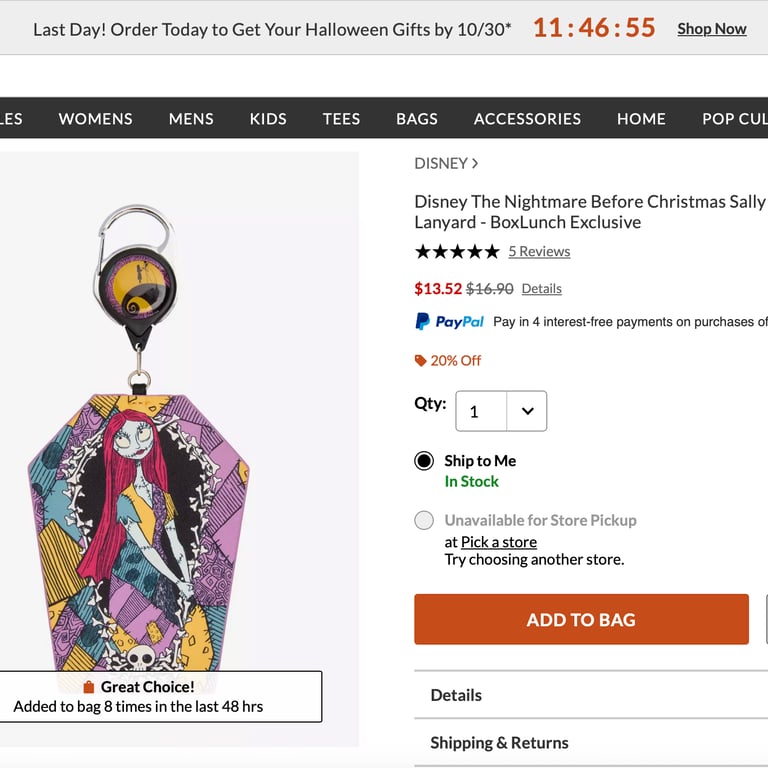The image size is (768, 768).
Task: Click the orange 20% Off tag icon
Action: 421,361
